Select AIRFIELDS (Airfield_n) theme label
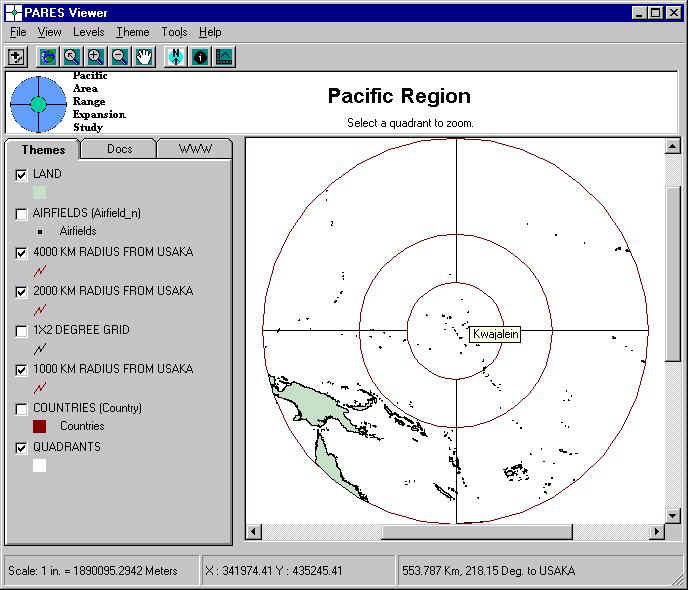Image resolution: width=688 pixels, height=590 pixels. (x=87, y=213)
